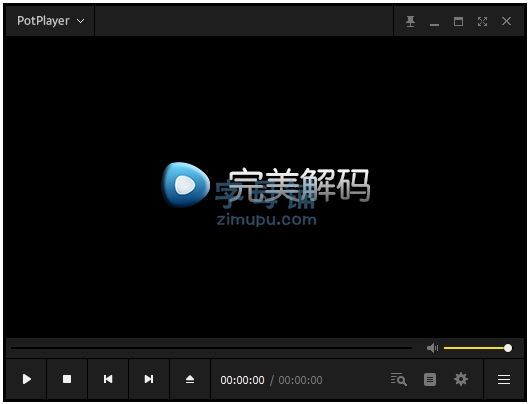Click the volume slider handle
This screenshot has width=531, height=404.
(508, 348)
